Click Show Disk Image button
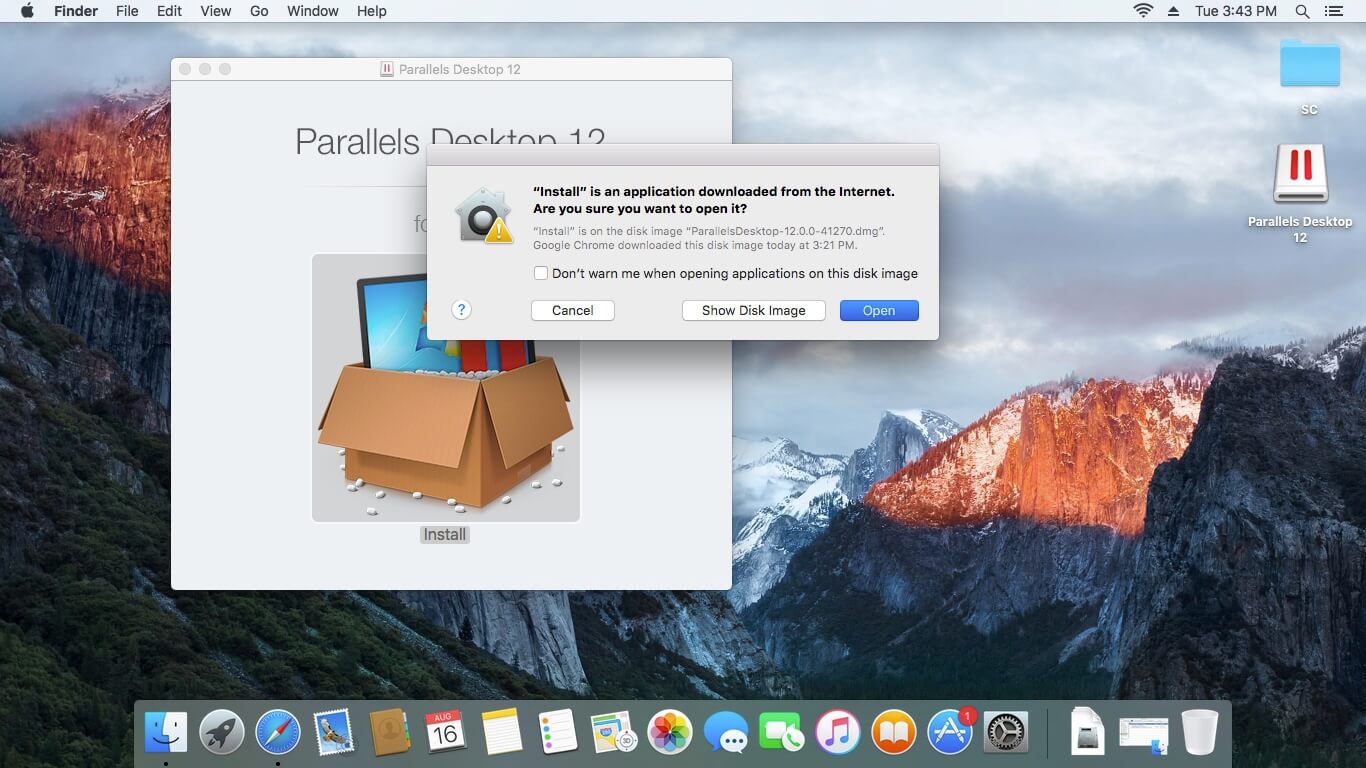The width and height of the screenshot is (1366, 768). point(754,310)
